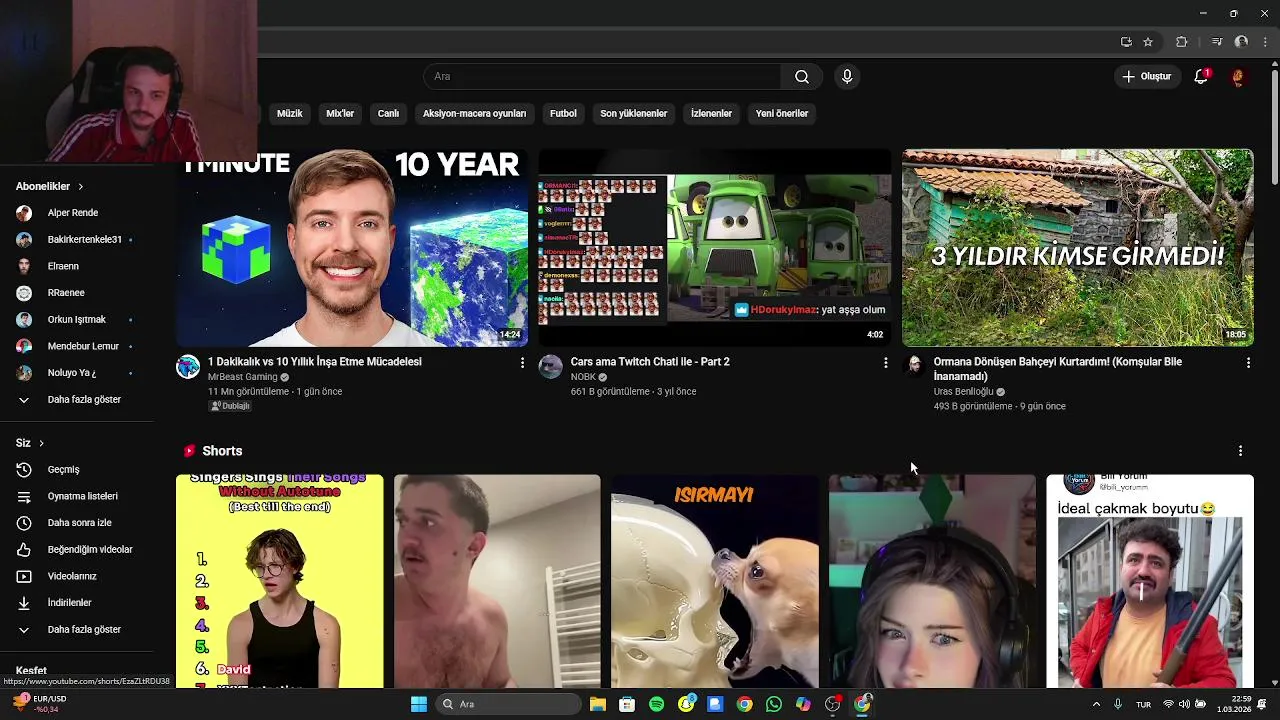Select the Aksiyon-macera oyunları filter chip
The width and height of the screenshot is (1280, 720).
pos(474,114)
